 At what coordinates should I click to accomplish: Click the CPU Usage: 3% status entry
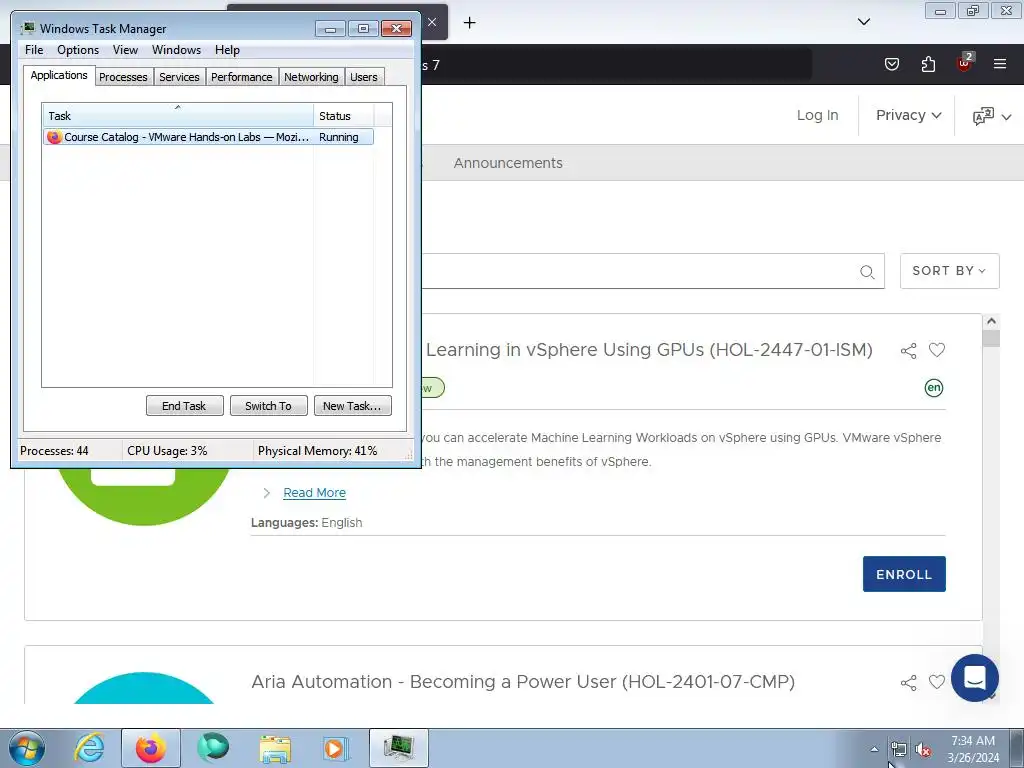[x=167, y=451]
